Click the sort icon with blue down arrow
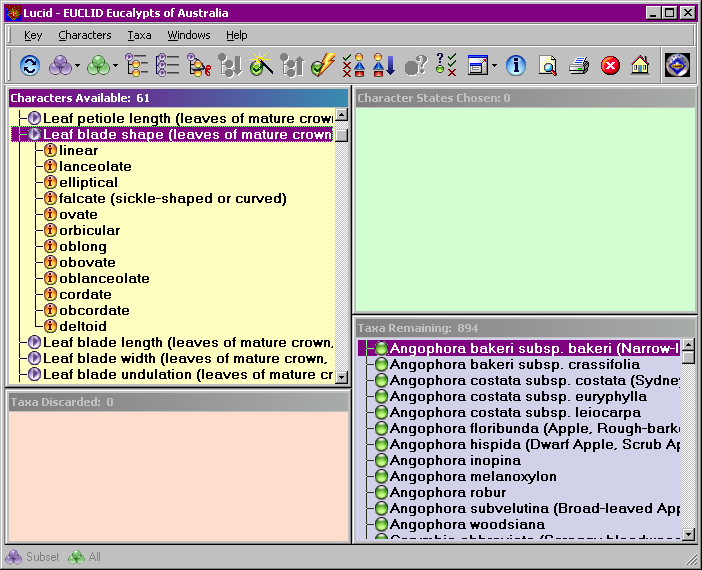The image size is (702, 570). click(384, 66)
